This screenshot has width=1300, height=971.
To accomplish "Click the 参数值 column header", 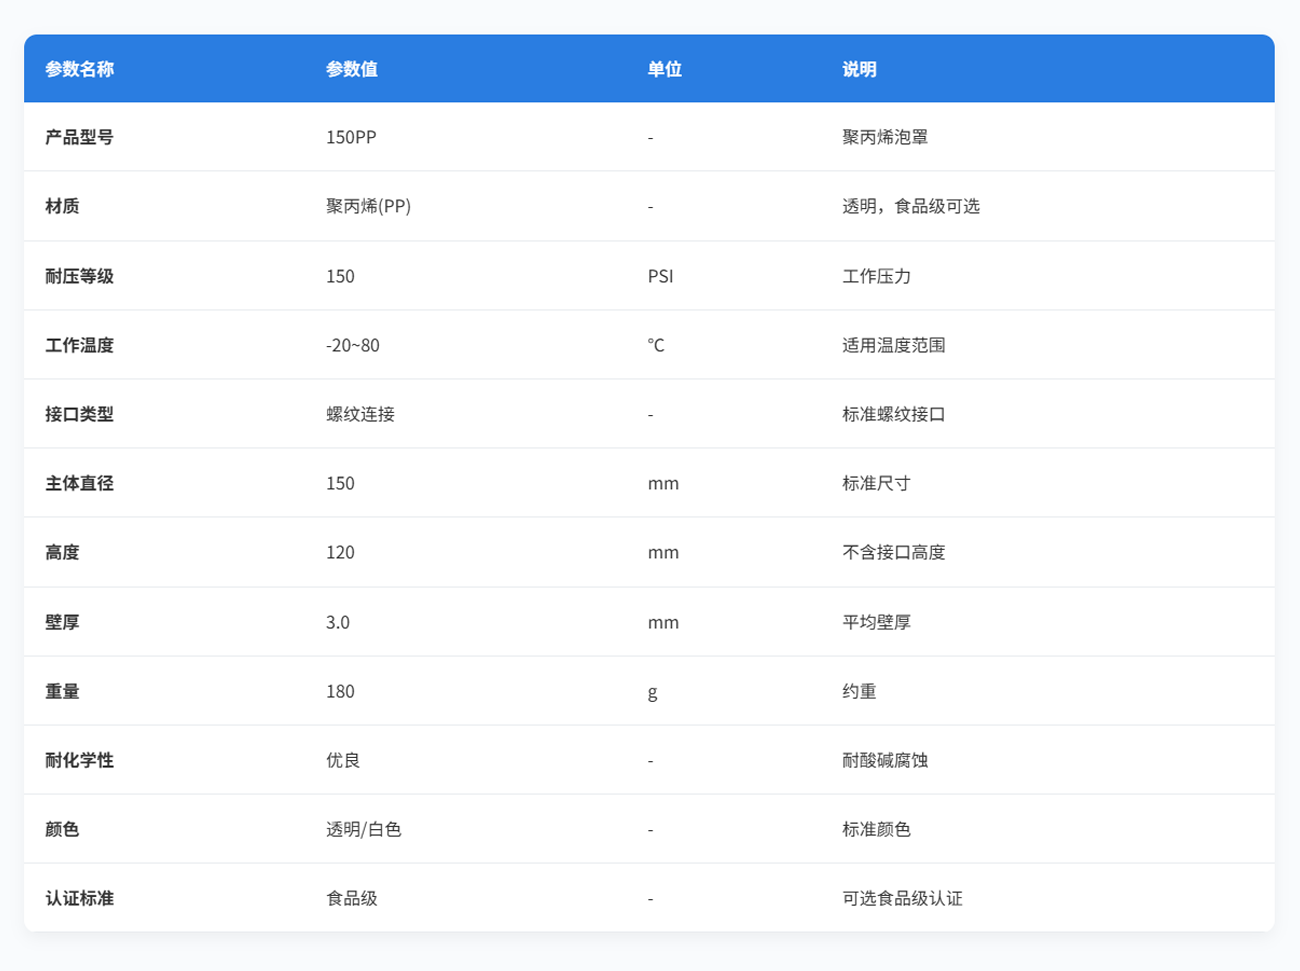I will 351,69.
